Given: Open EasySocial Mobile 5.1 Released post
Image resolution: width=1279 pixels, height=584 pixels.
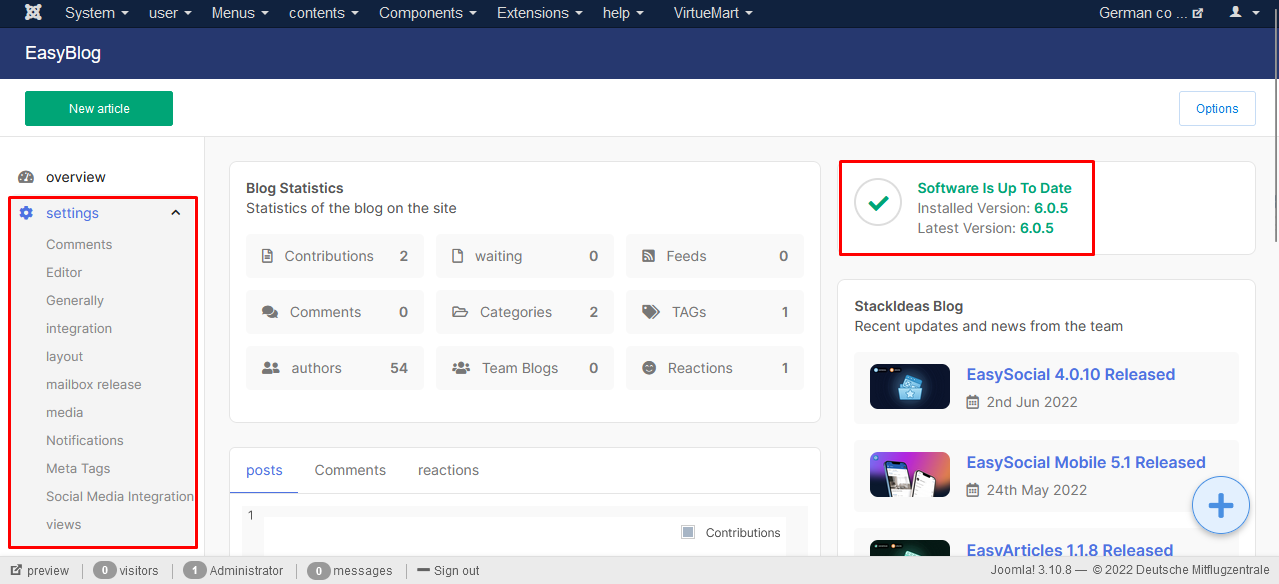Looking at the screenshot, I should click(x=1086, y=462).
